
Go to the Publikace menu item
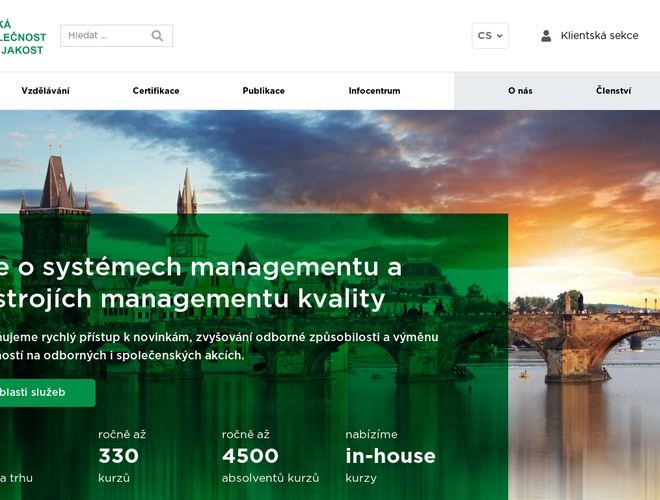tap(264, 91)
